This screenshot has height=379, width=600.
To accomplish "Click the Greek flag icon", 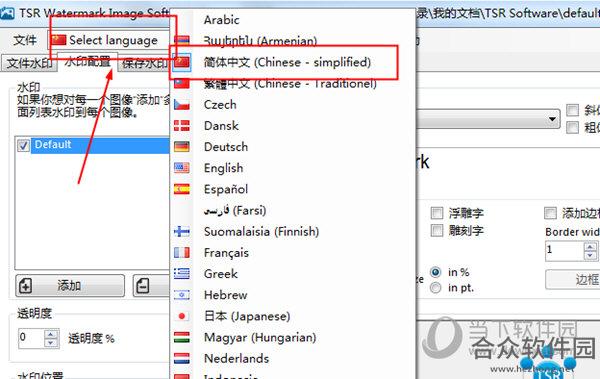I will pos(182,274).
